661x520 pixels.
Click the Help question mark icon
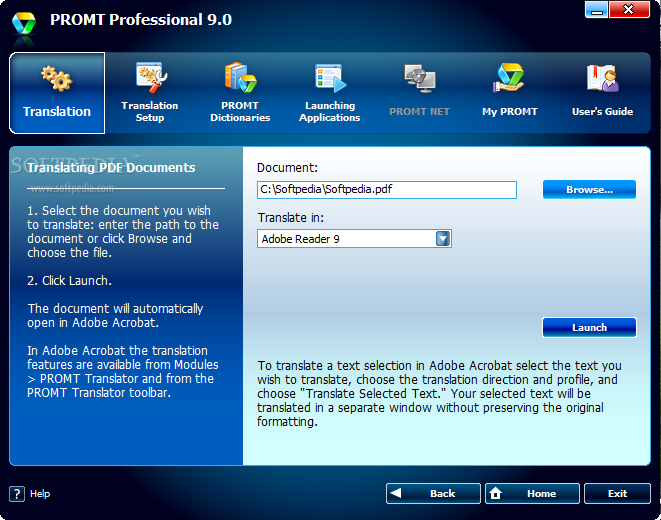pyautogui.click(x=17, y=494)
